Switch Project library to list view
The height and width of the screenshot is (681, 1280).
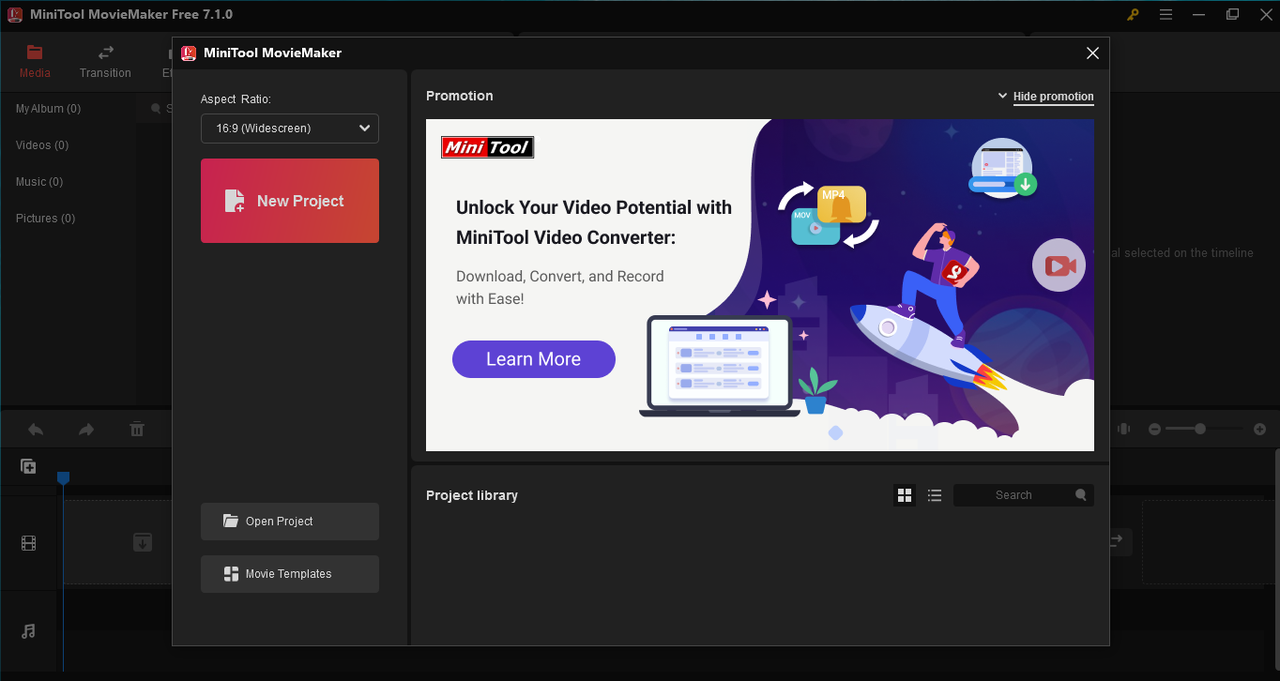(x=934, y=494)
